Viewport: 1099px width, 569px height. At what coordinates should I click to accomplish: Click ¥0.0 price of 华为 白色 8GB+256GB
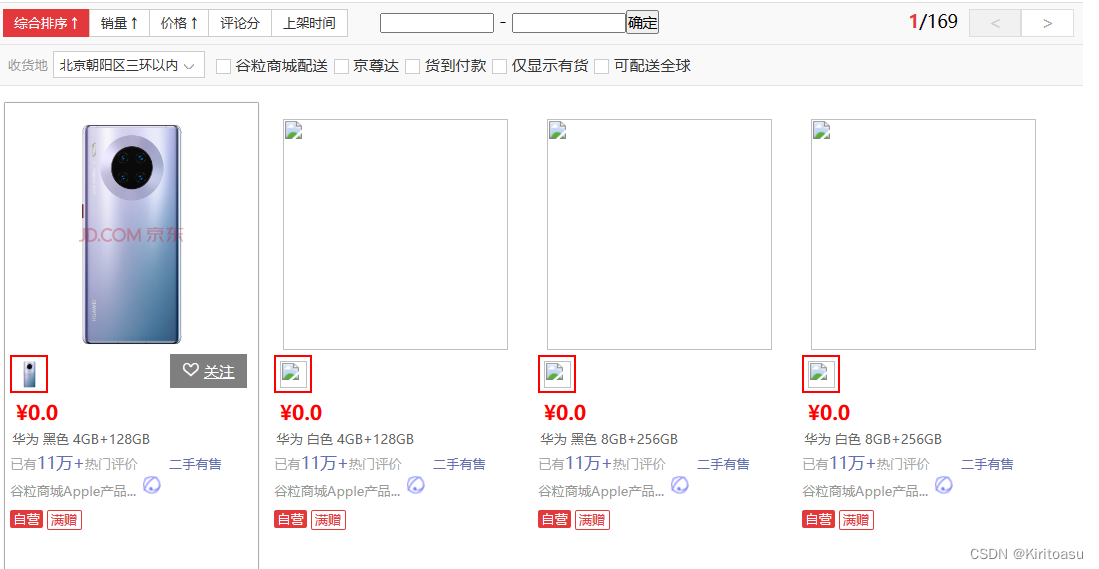[828, 413]
